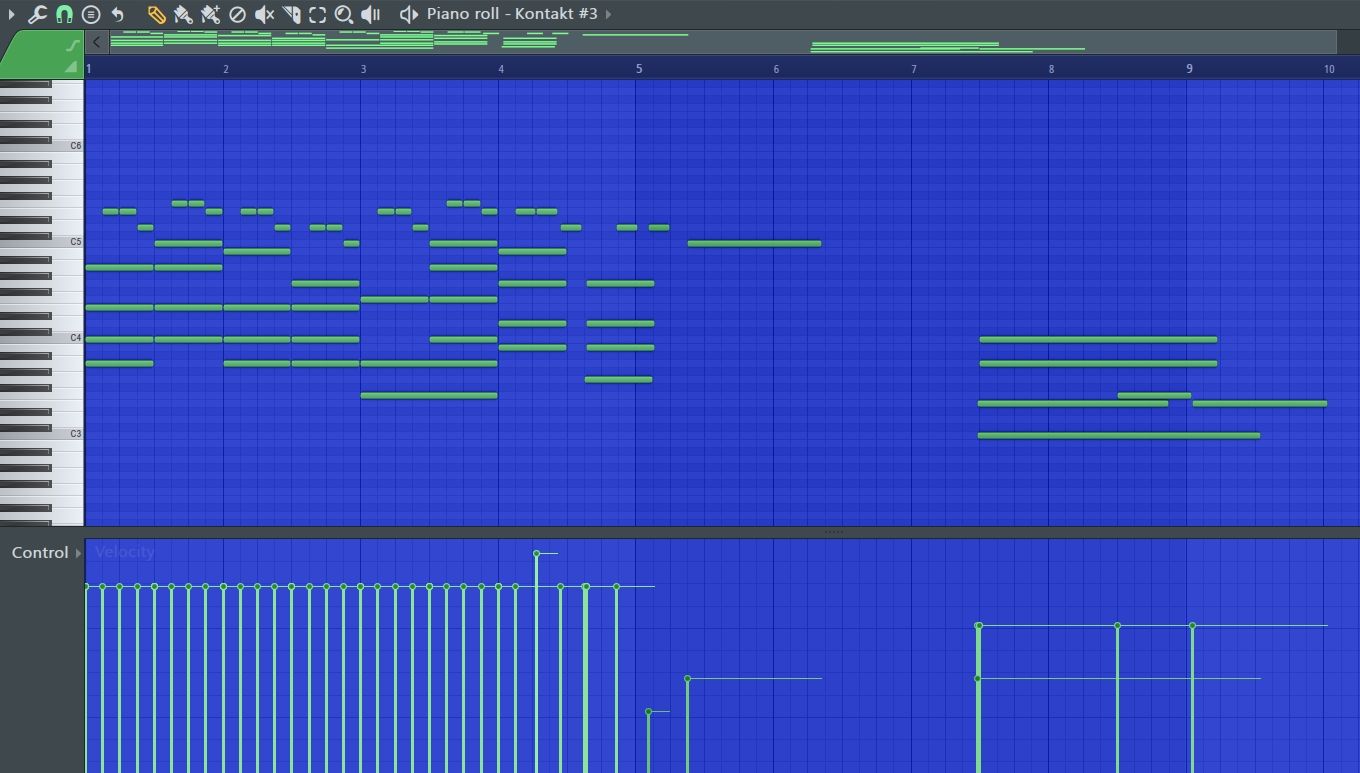Activate the Playback scrub speaker tool
1360x773 pixels.
(x=371, y=14)
